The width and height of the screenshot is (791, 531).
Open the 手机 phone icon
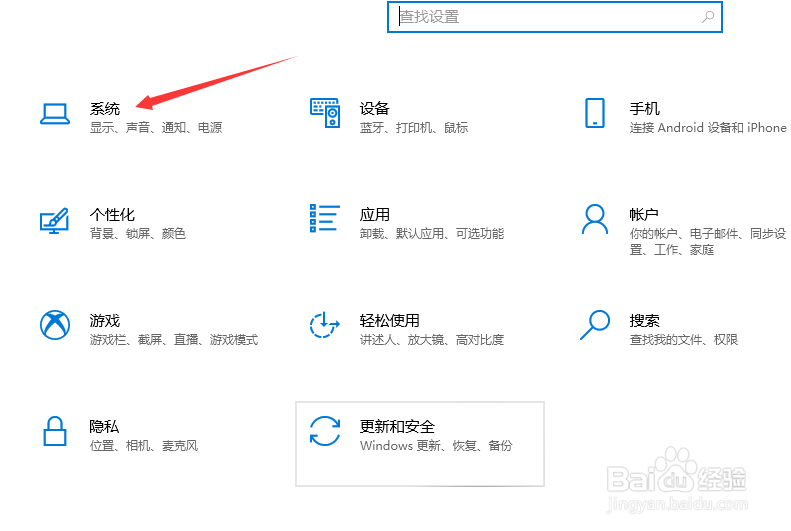coord(595,113)
